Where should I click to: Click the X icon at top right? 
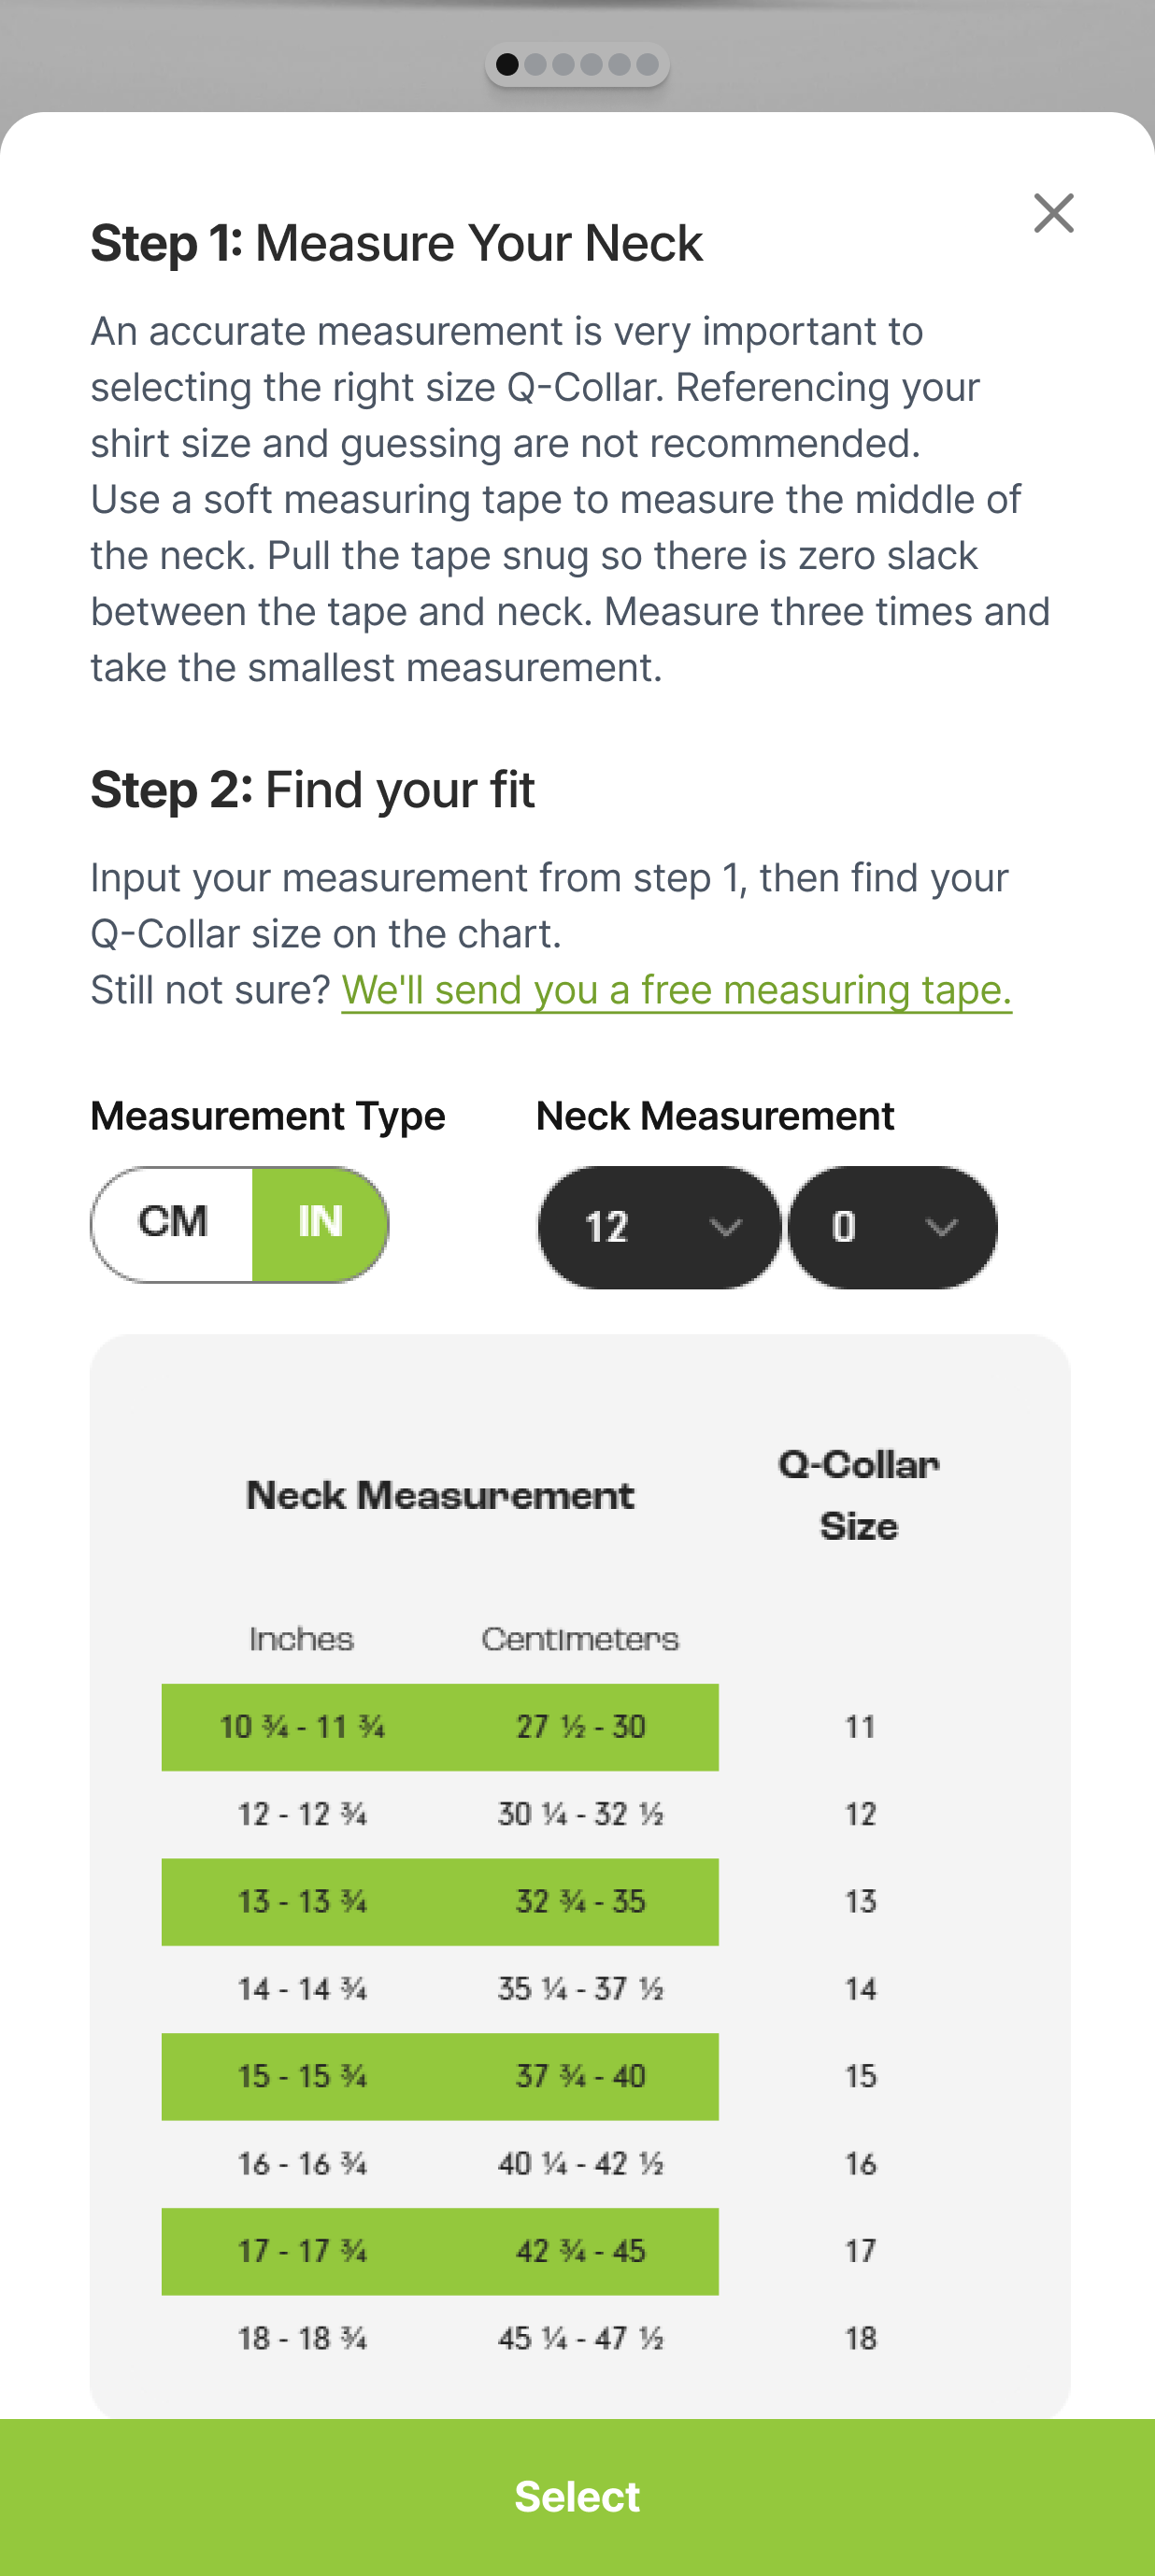(1053, 213)
